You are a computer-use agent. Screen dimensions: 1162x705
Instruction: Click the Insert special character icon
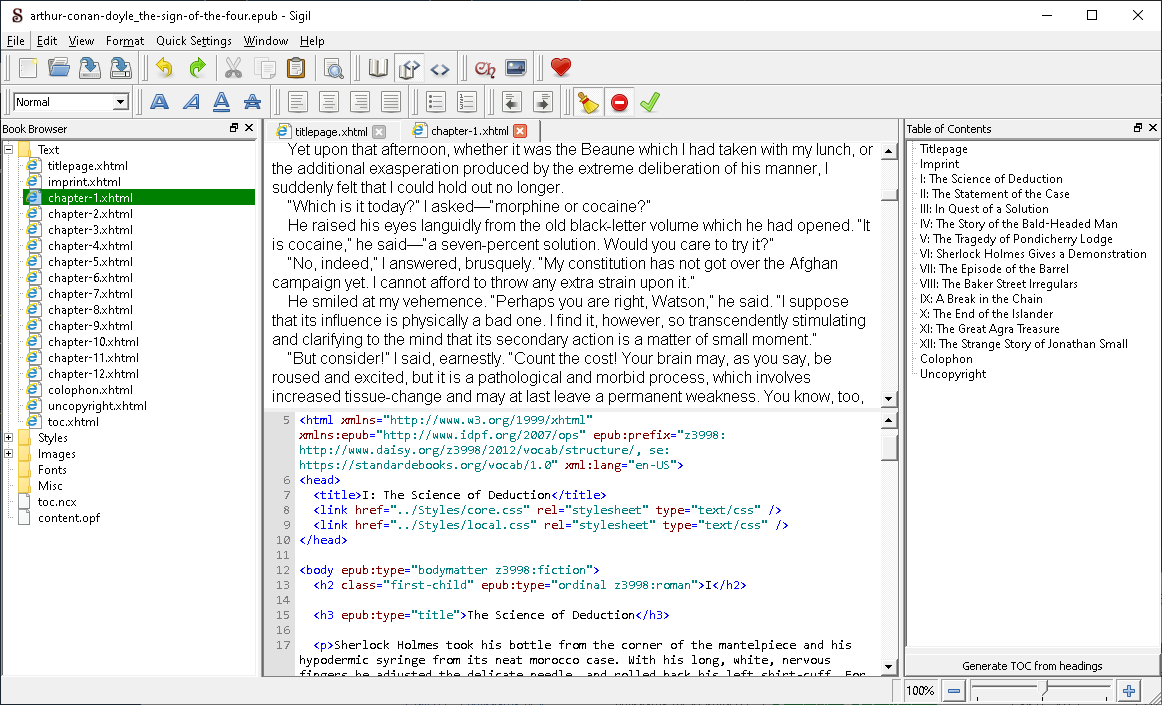tap(485, 68)
